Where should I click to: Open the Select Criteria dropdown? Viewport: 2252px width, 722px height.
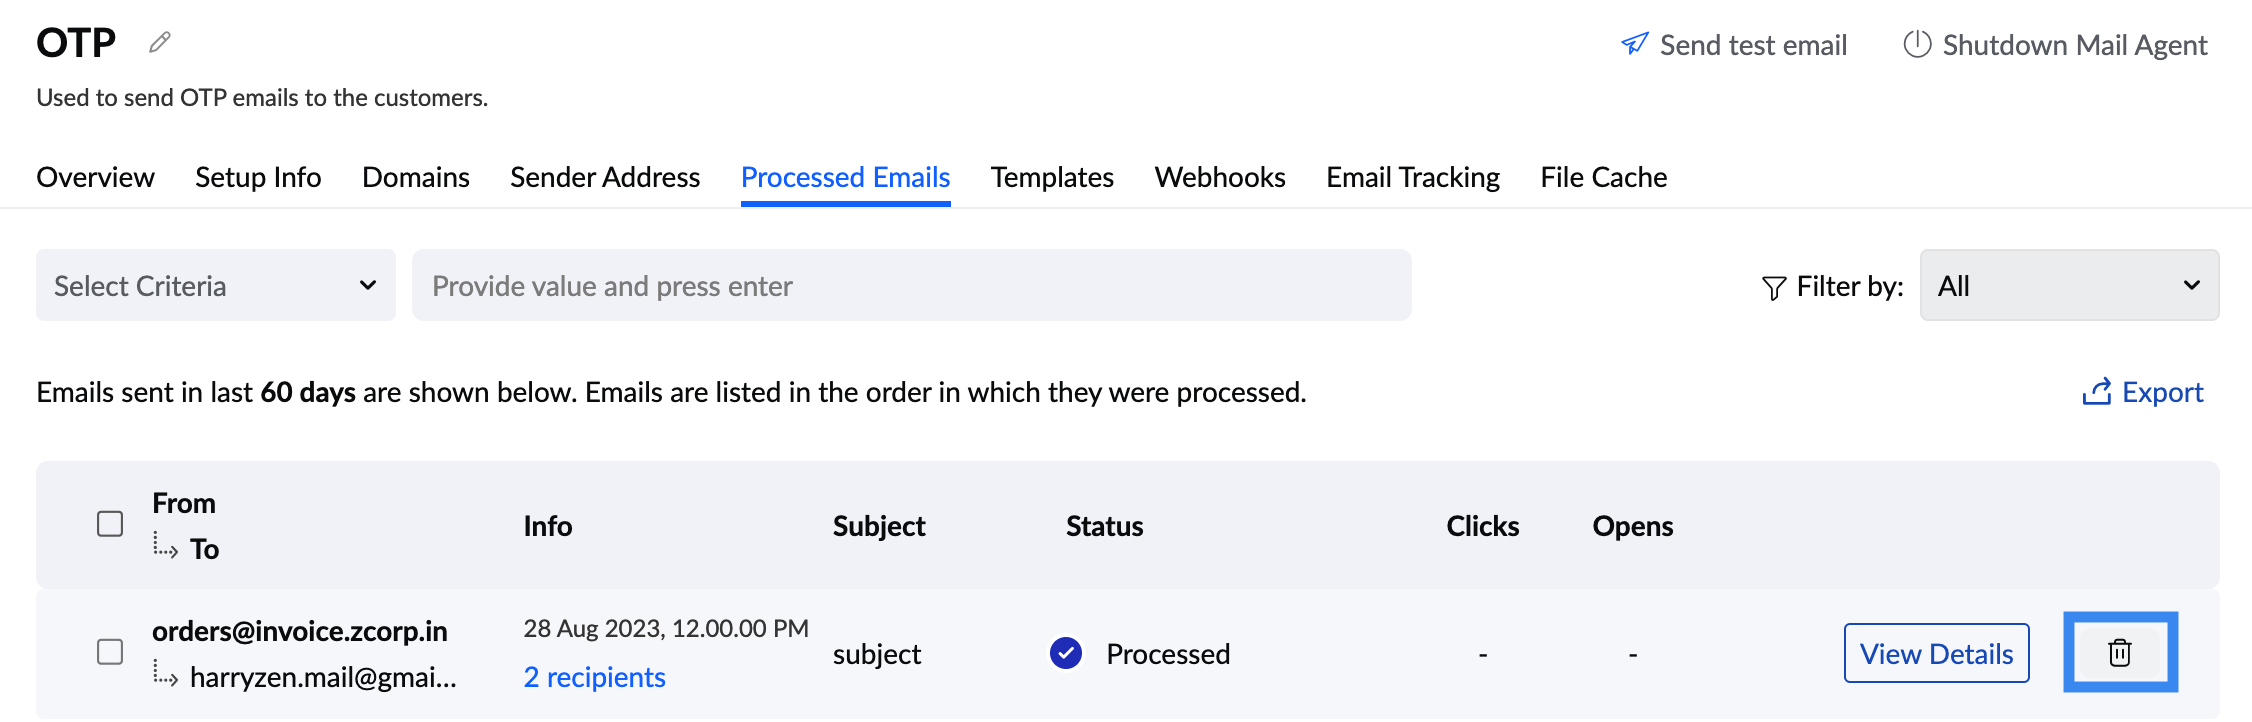(x=216, y=285)
